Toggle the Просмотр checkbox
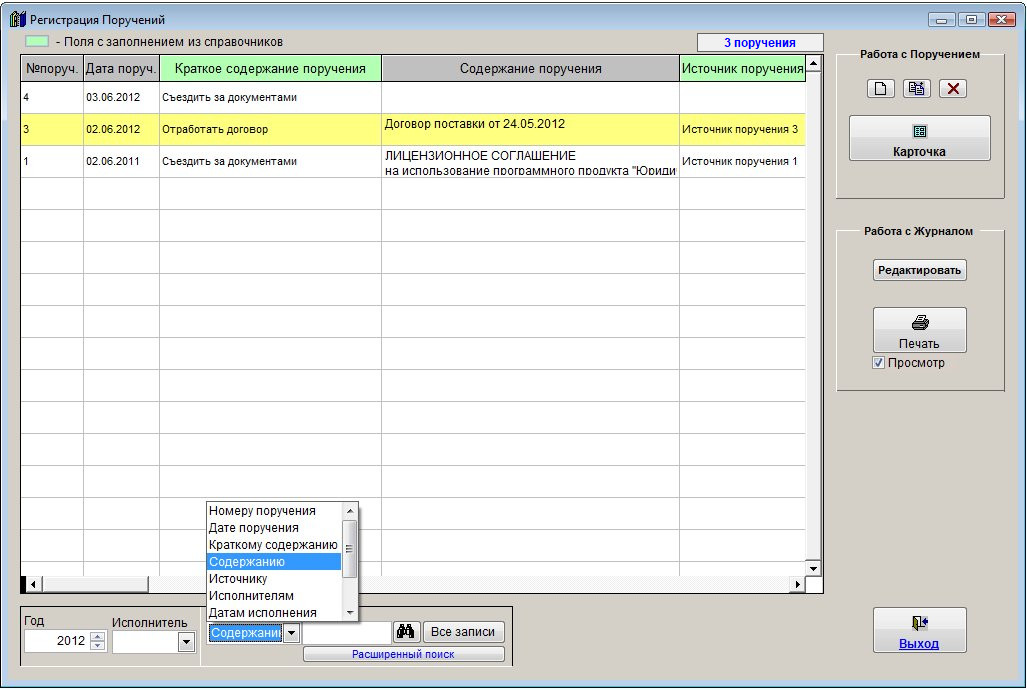This screenshot has width=1027, height=690. click(878, 363)
